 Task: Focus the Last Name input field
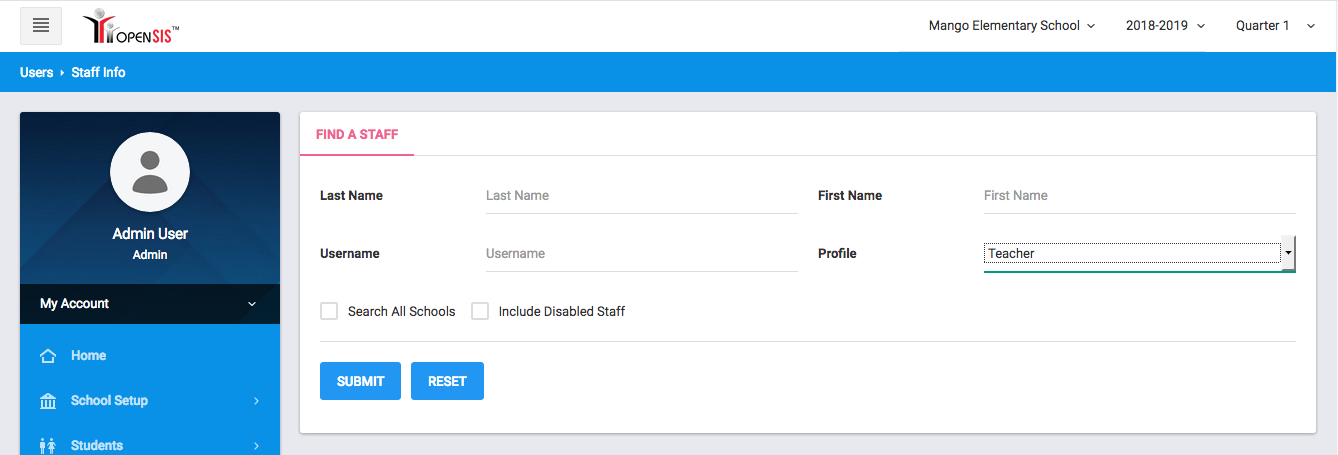tap(640, 196)
